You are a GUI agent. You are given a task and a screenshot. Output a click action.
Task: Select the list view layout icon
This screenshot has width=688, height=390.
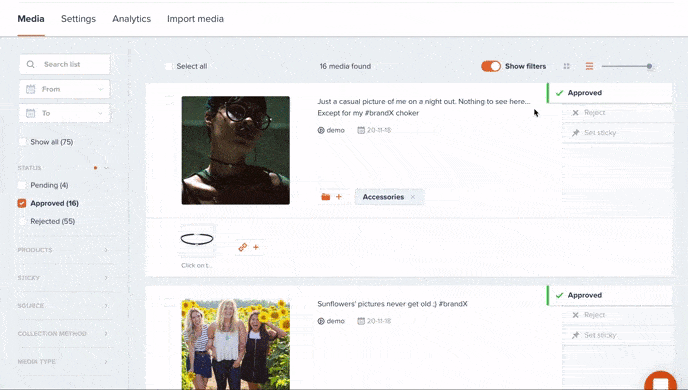[589, 66]
